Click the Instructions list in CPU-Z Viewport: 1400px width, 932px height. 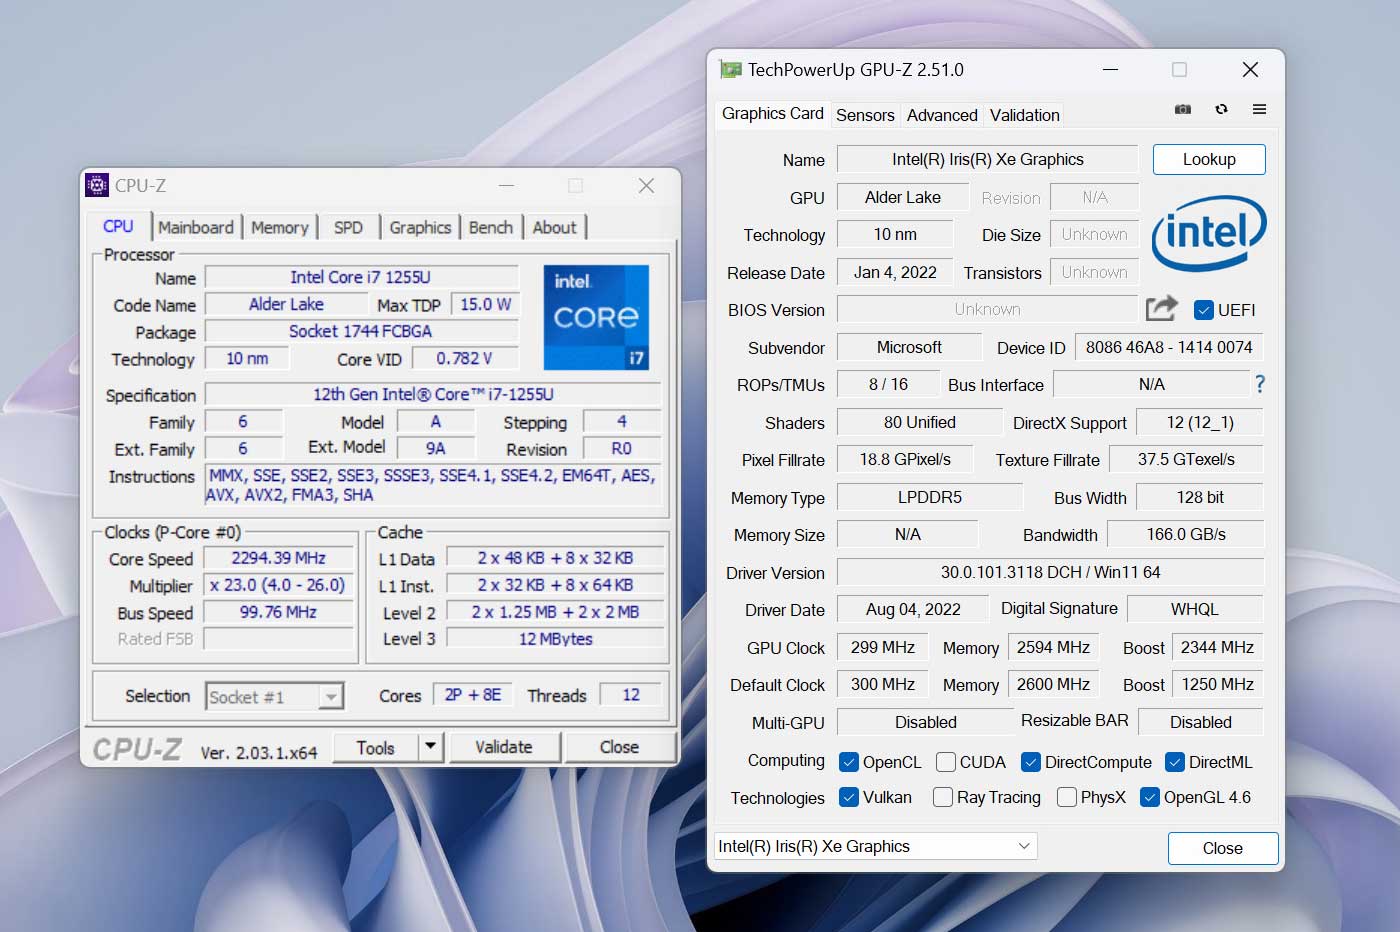tap(432, 485)
